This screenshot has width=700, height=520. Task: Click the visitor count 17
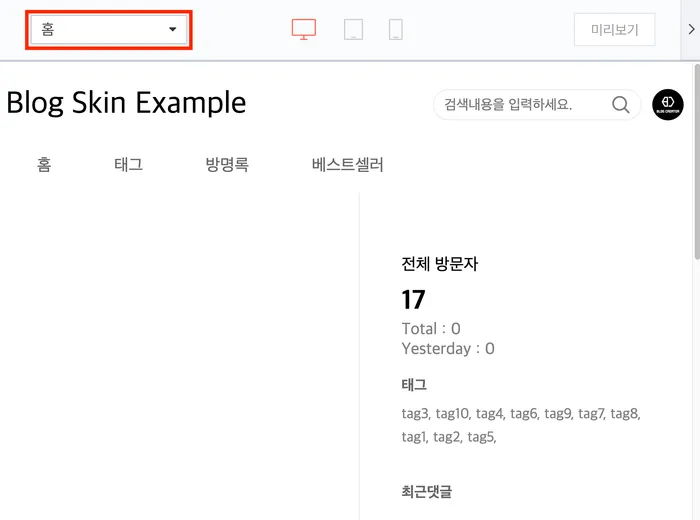pos(413,300)
